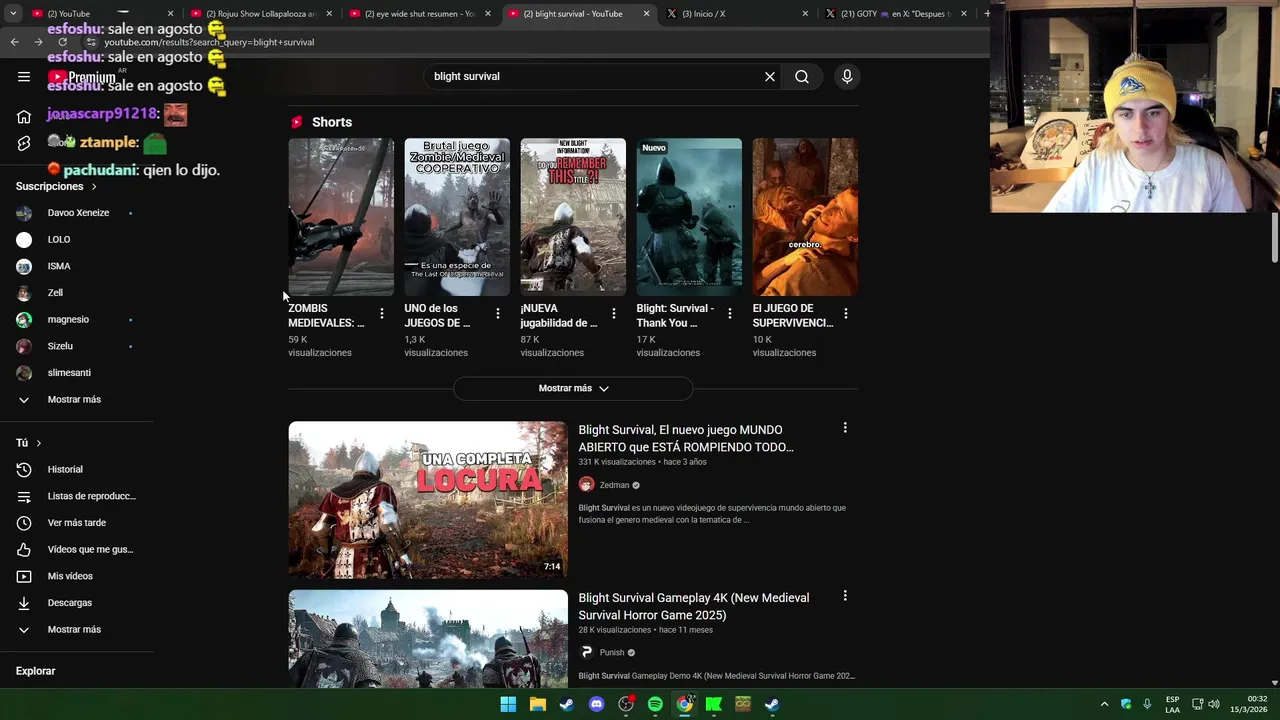Open options for ZOMBIS MEDIEVALES short
1280x720 pixels.
382,314
